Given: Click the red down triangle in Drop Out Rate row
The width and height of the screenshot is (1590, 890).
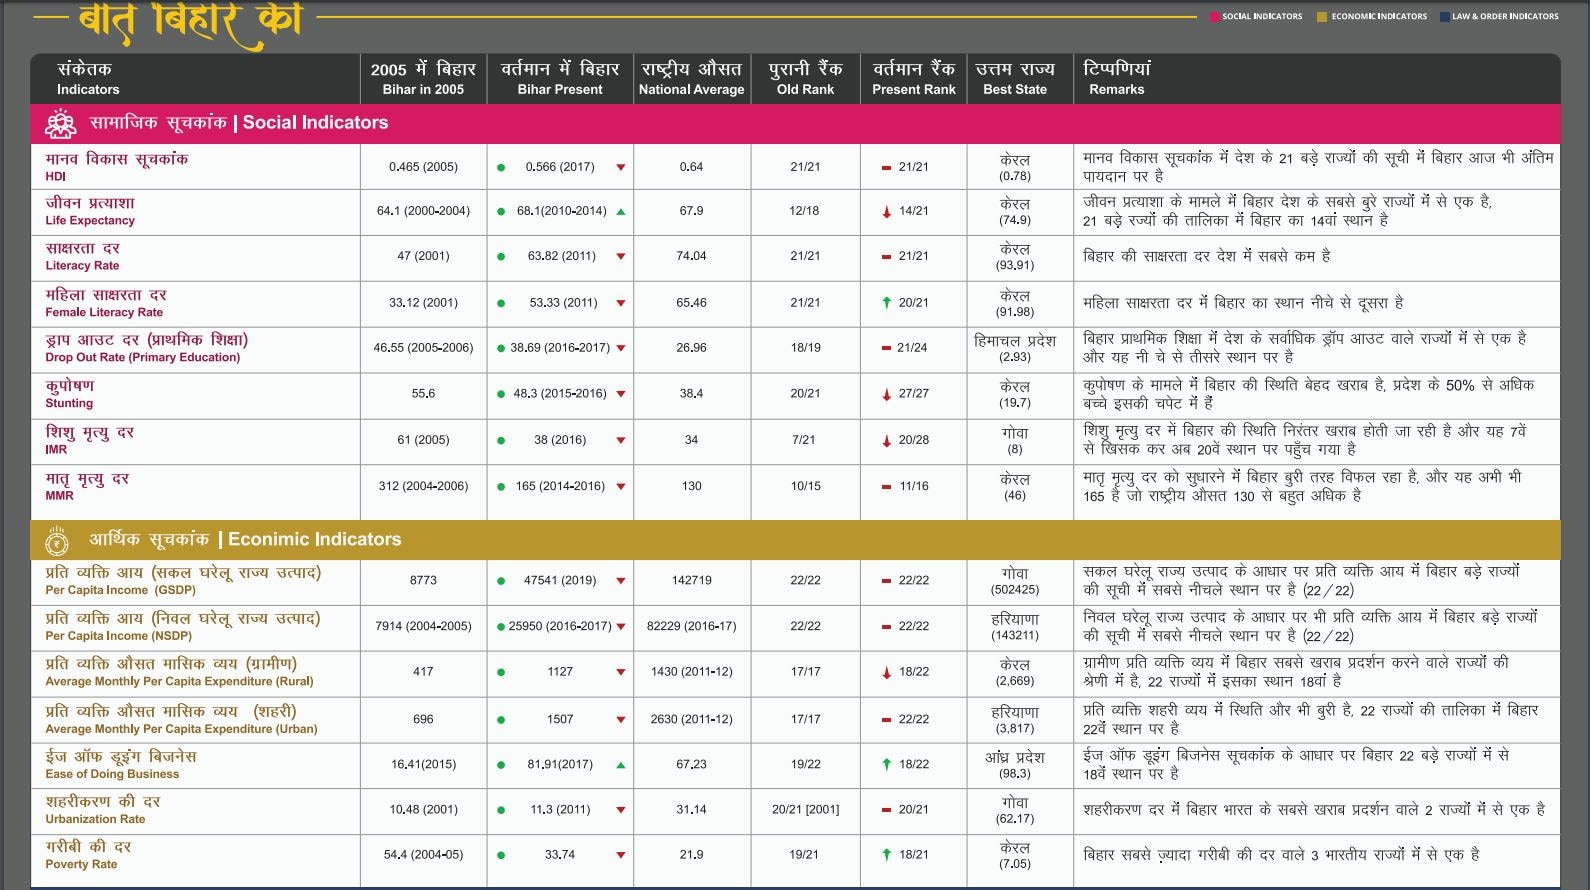Looking at the screenshot, I should point(621,348).
